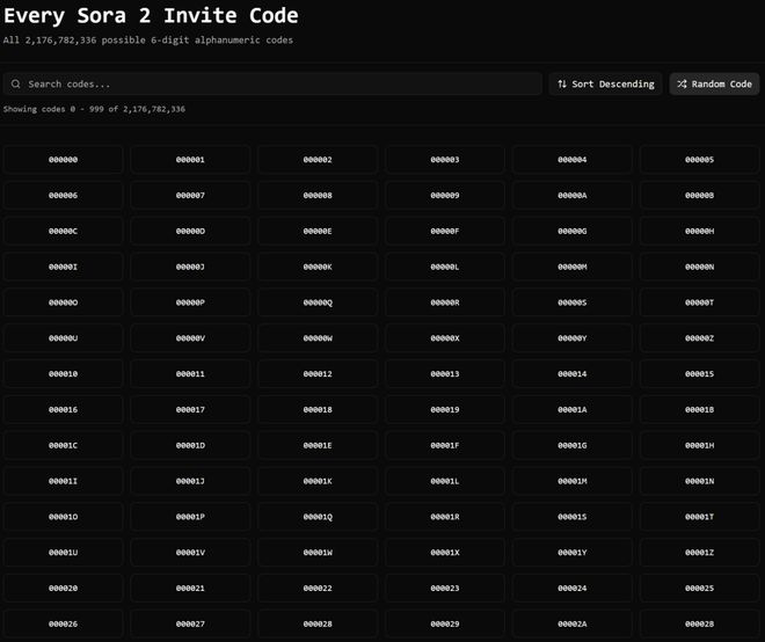Screen dimensions: 765x642
Task: Click the sort arrows icon
Action: [562, 84]
